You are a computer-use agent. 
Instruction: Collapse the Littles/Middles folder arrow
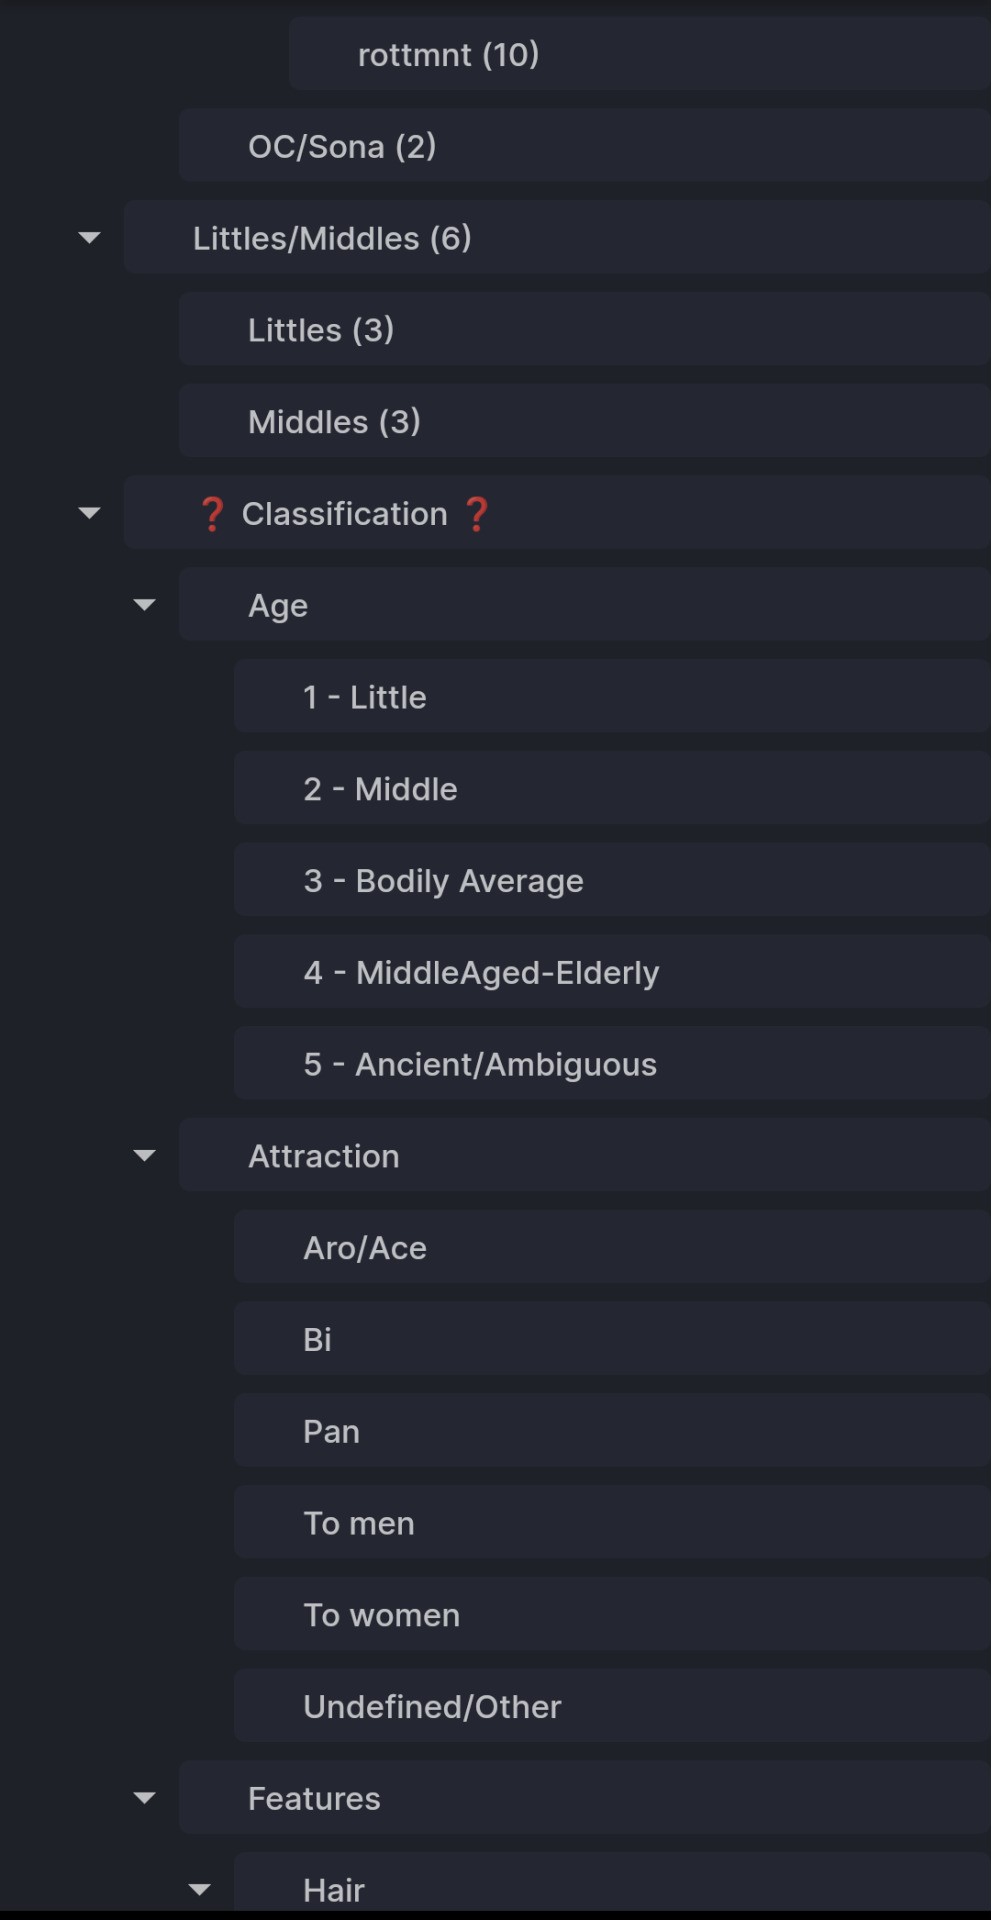[89, 238]
